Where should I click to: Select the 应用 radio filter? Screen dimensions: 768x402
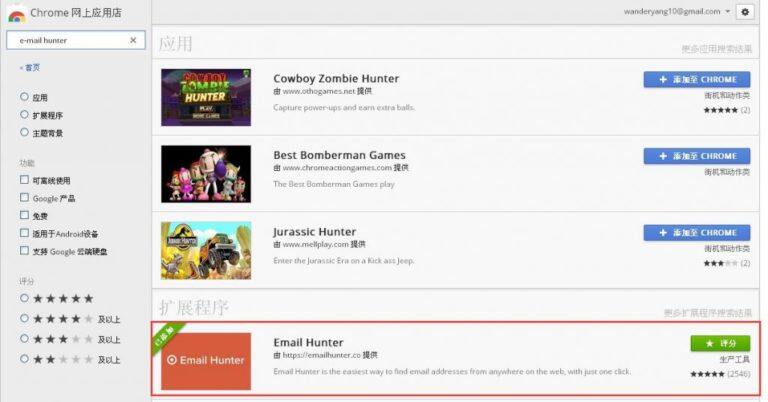click(24, 96)
